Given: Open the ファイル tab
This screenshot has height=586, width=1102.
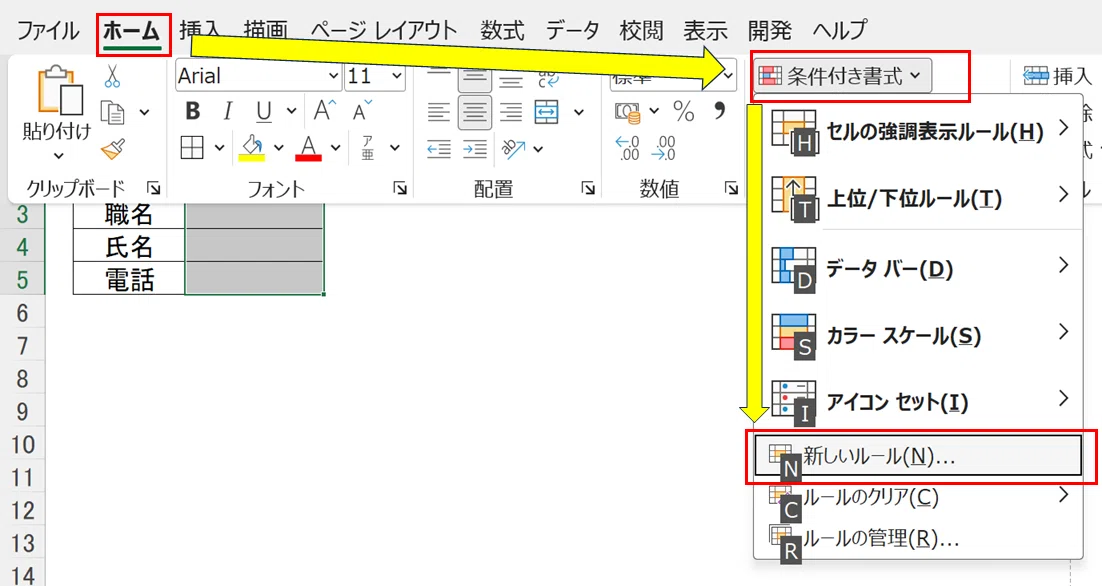Looking at the screenshot, I should (x=48, y=31).
